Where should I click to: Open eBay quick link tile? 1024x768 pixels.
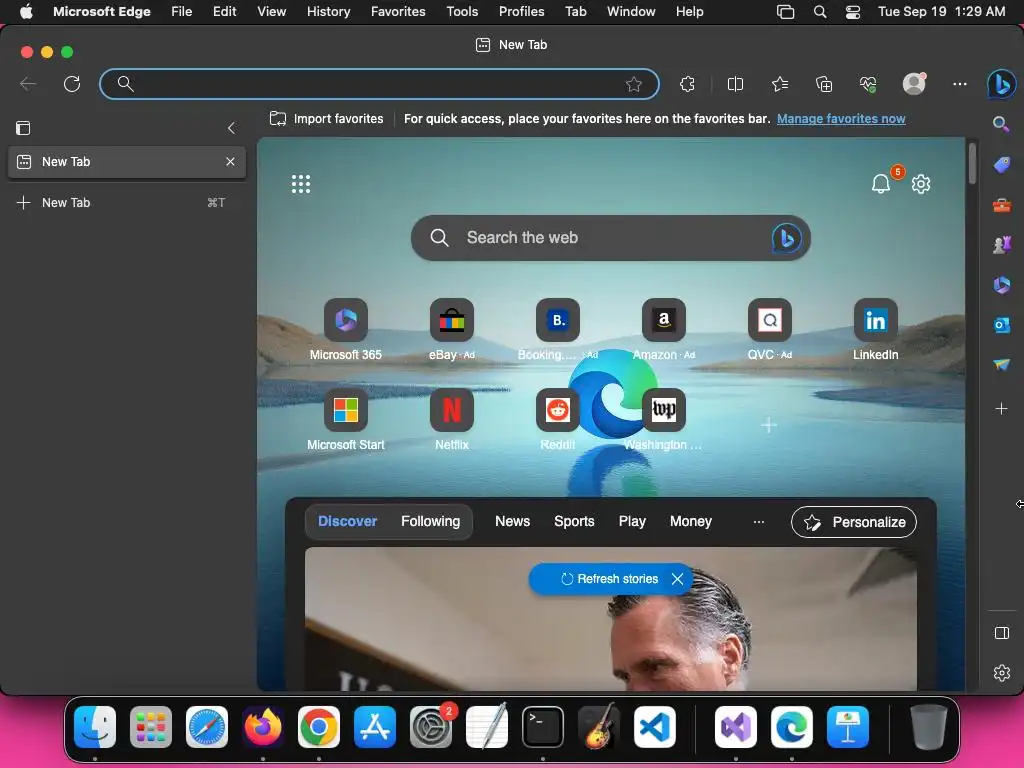(x=452, y=330)
